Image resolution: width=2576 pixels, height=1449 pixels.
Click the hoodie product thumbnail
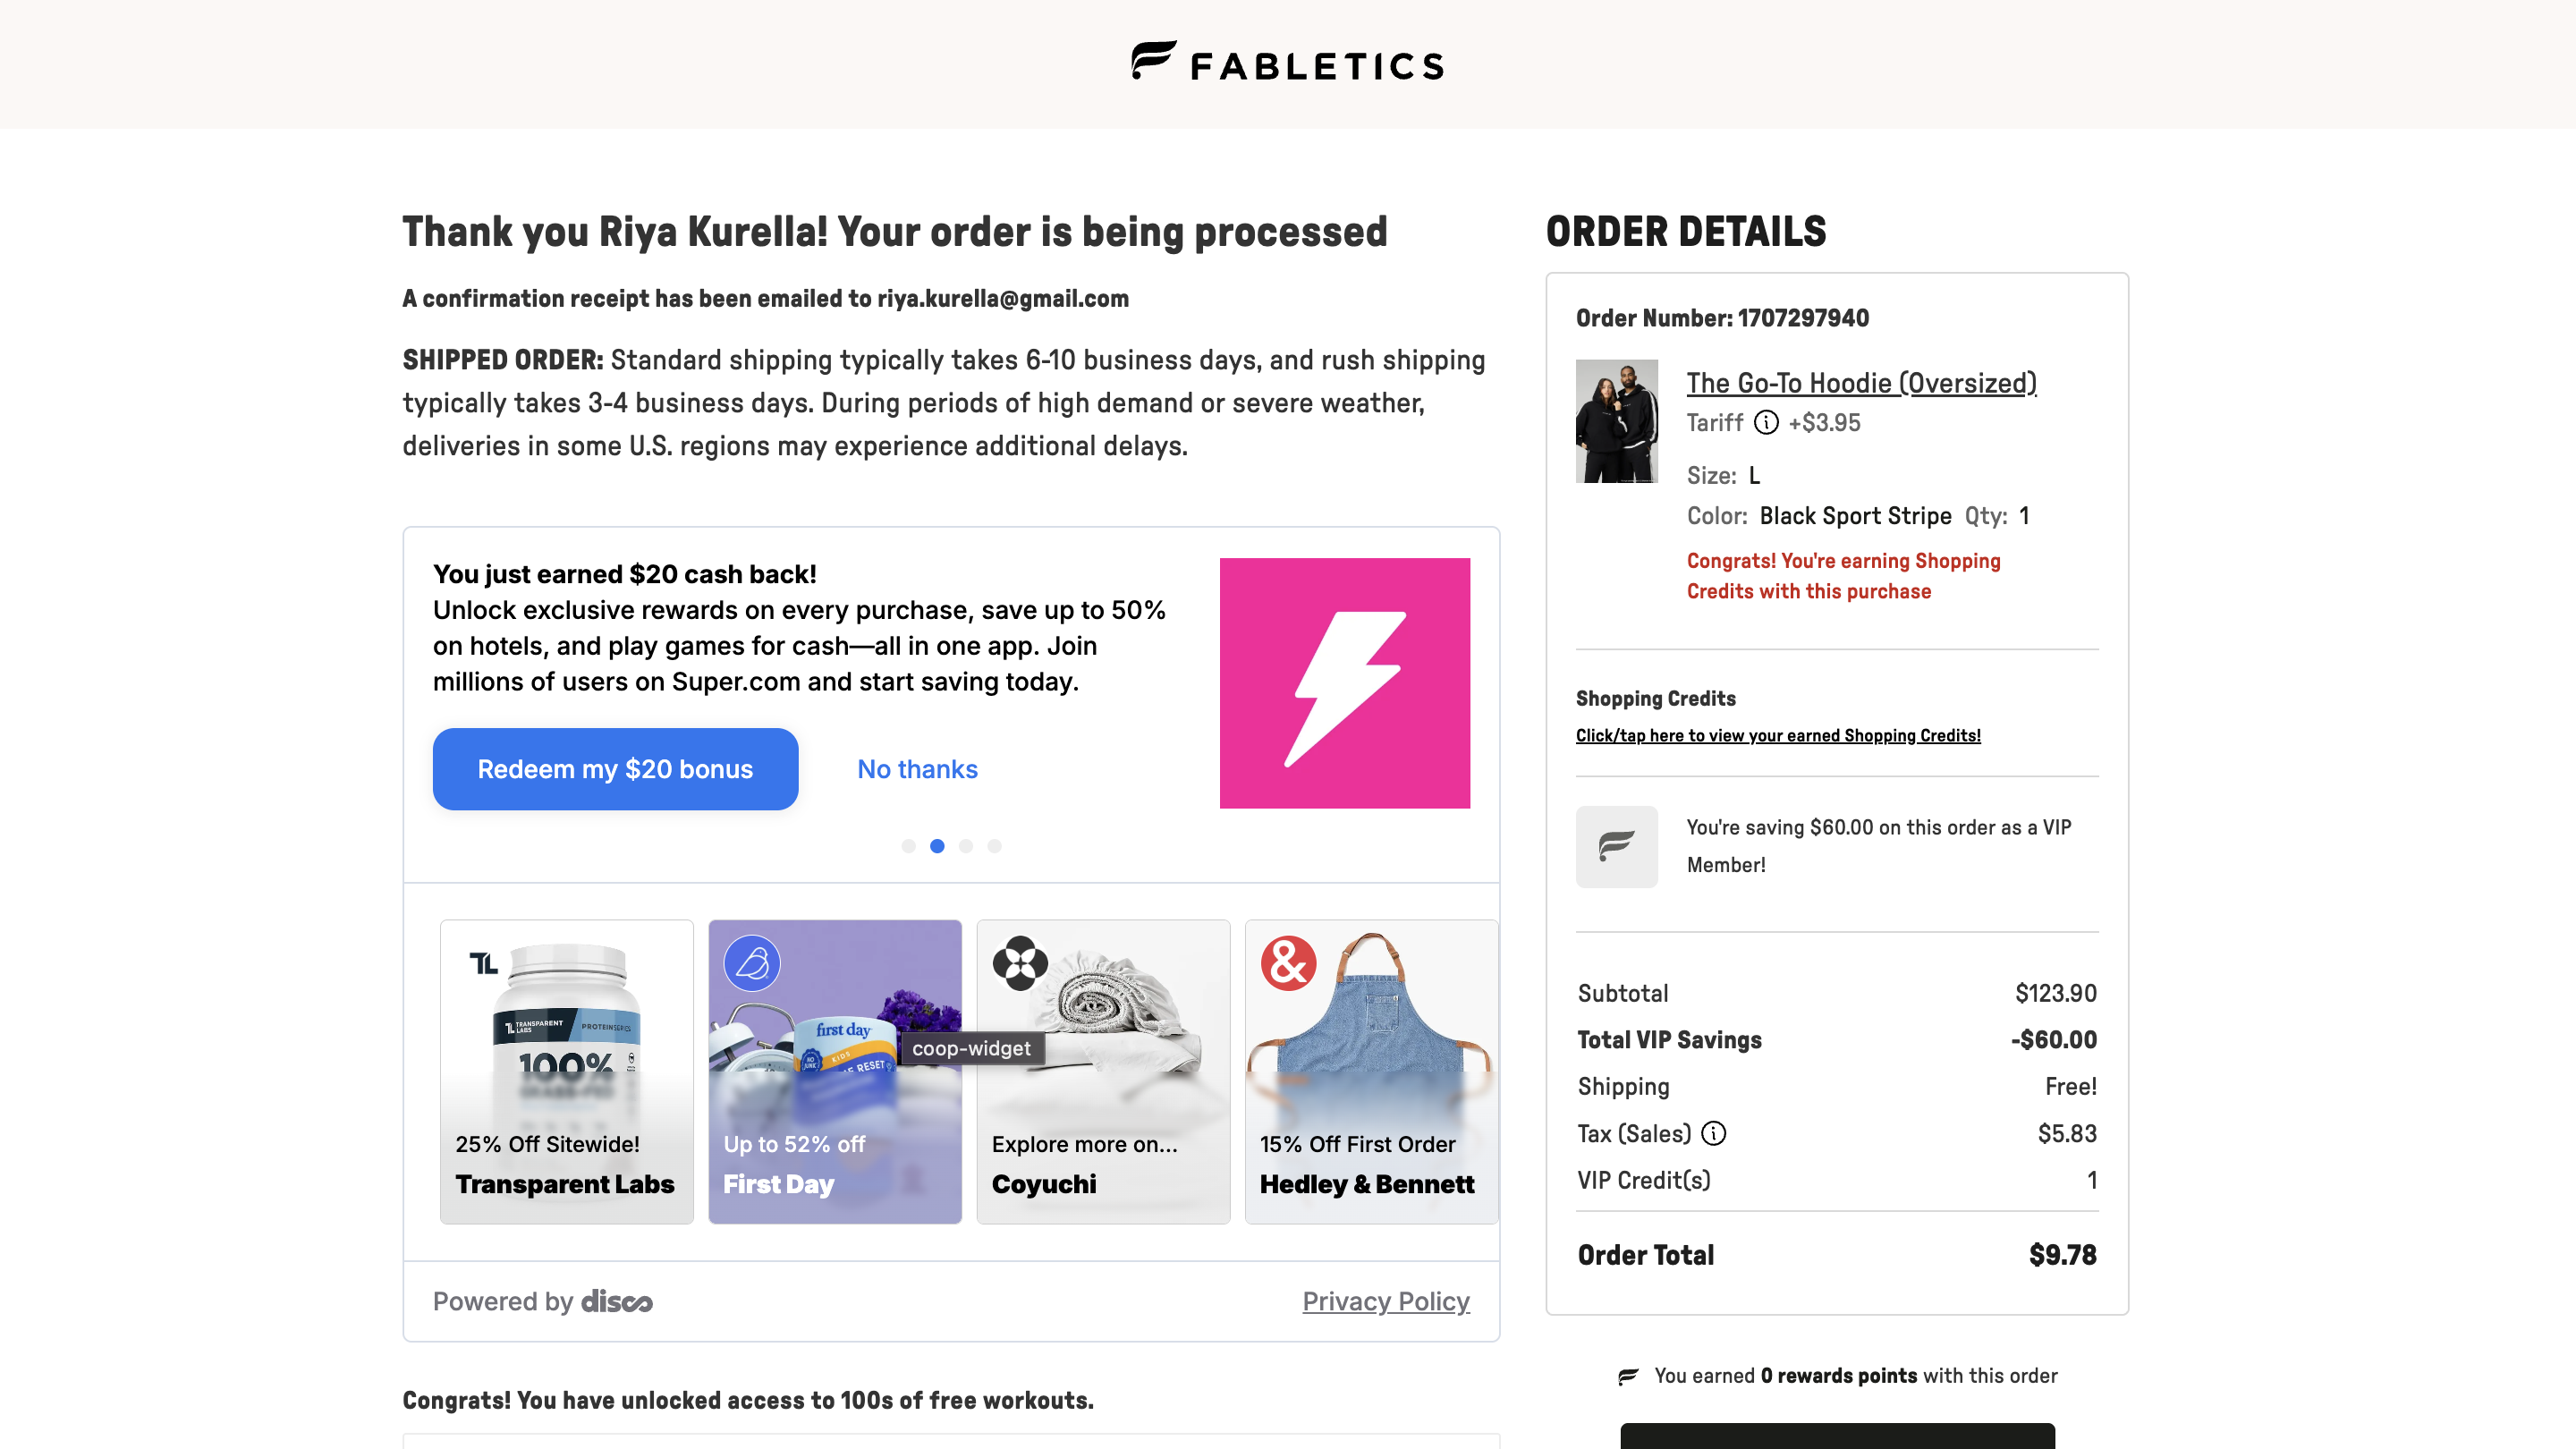(1616, 421)
